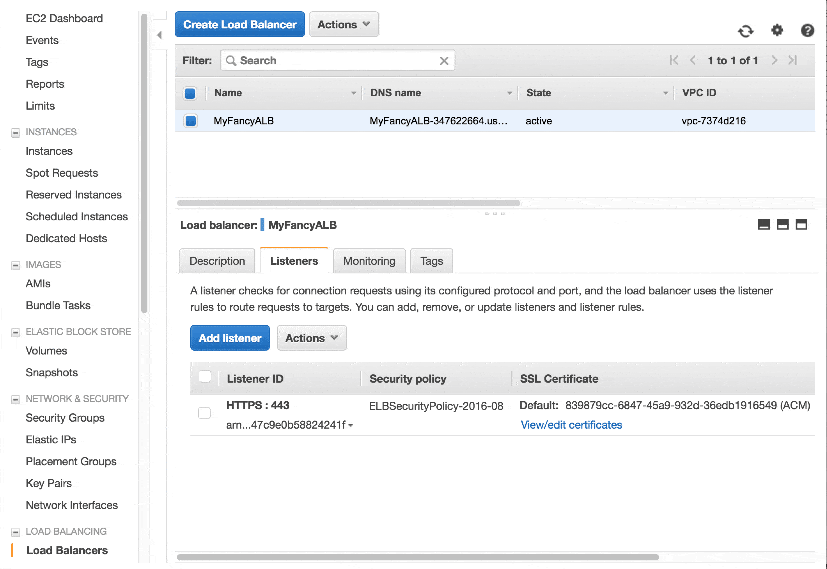Image resolution: width=827 pixels, height=569 pixels.
Task: Collapse the INSTANCES sidebar section
Action: (15, 132)
